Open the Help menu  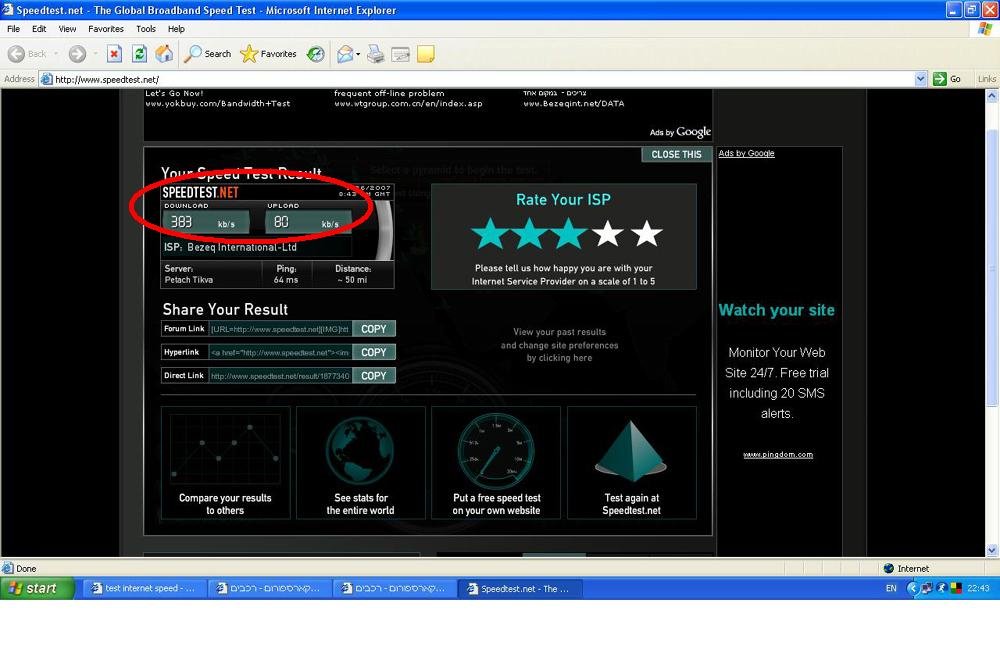coord(176,29)
